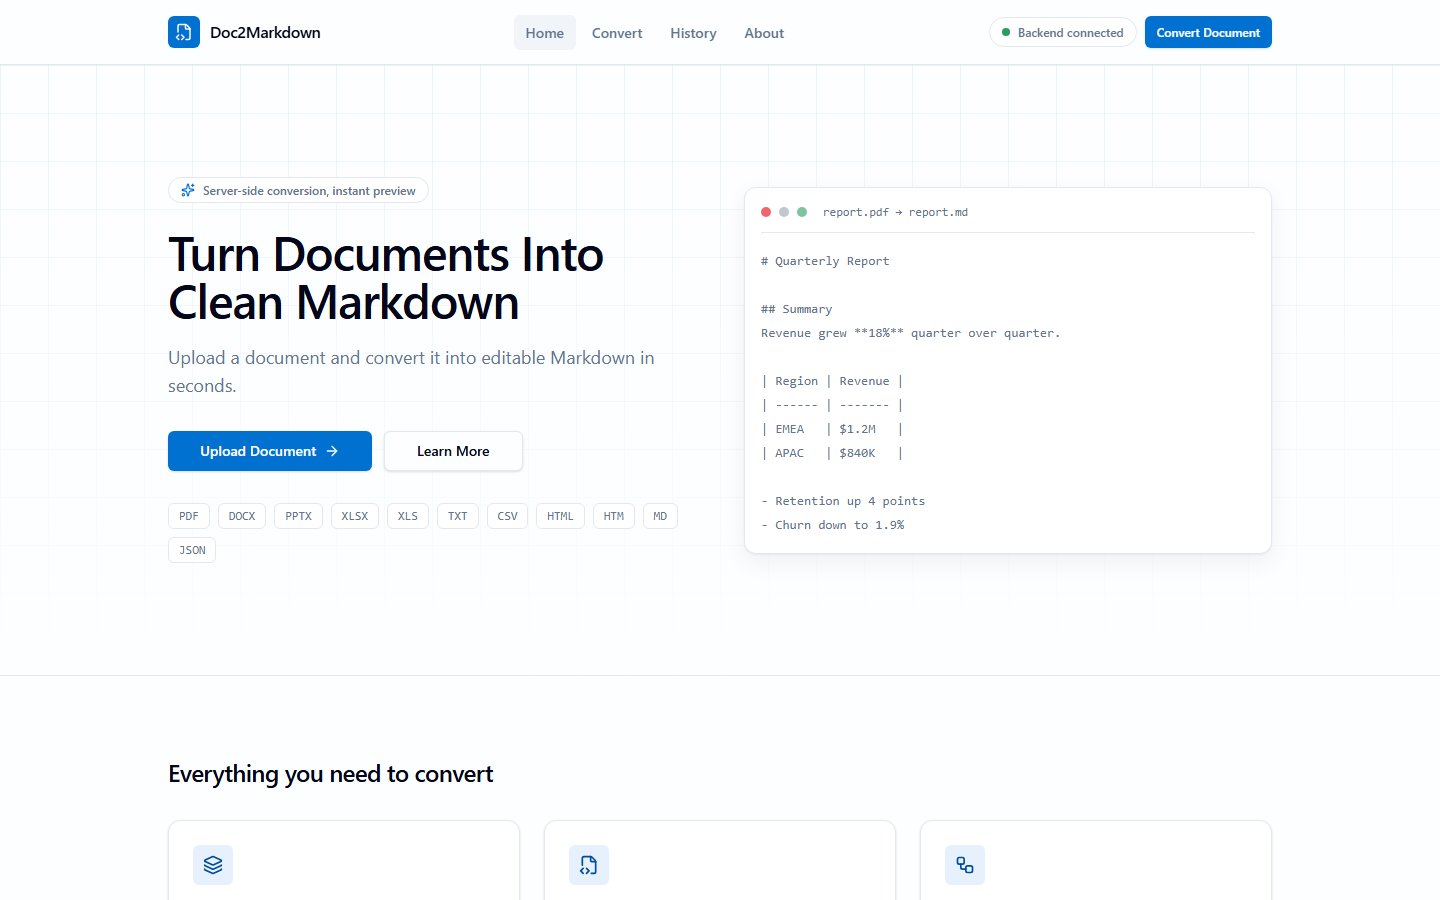Go to the Convert page
Image resolution: width=1440 pixels, height=900 pixels.
click(x=617, y=33)
